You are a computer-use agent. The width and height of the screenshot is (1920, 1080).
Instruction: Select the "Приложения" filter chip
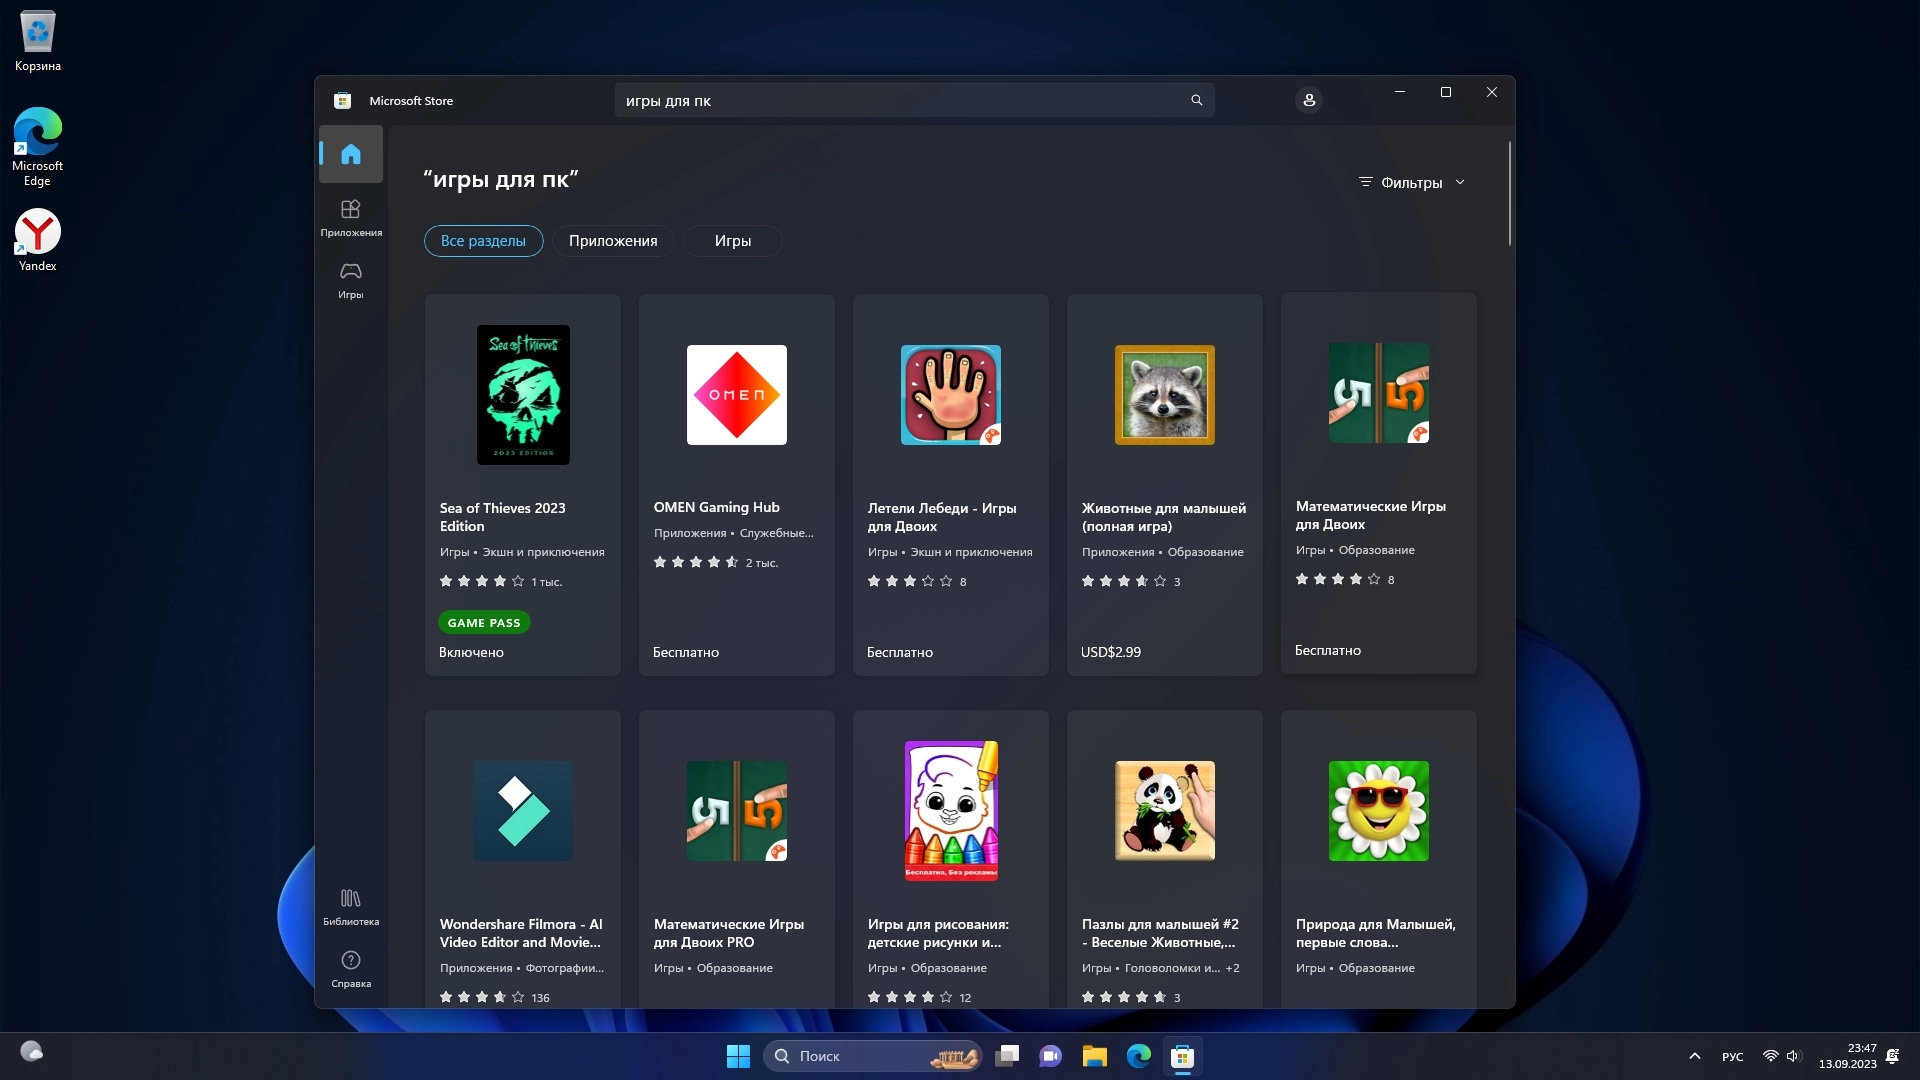613,241
